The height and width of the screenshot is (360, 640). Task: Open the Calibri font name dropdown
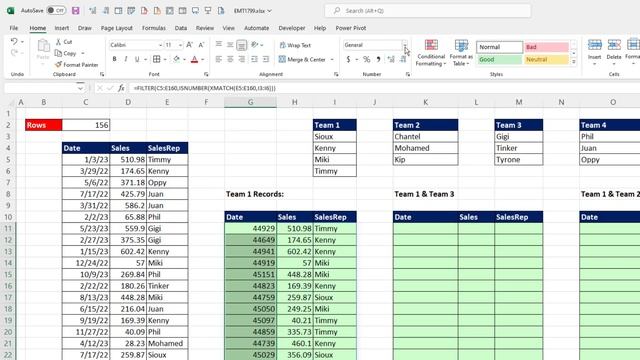coord(160,45)
